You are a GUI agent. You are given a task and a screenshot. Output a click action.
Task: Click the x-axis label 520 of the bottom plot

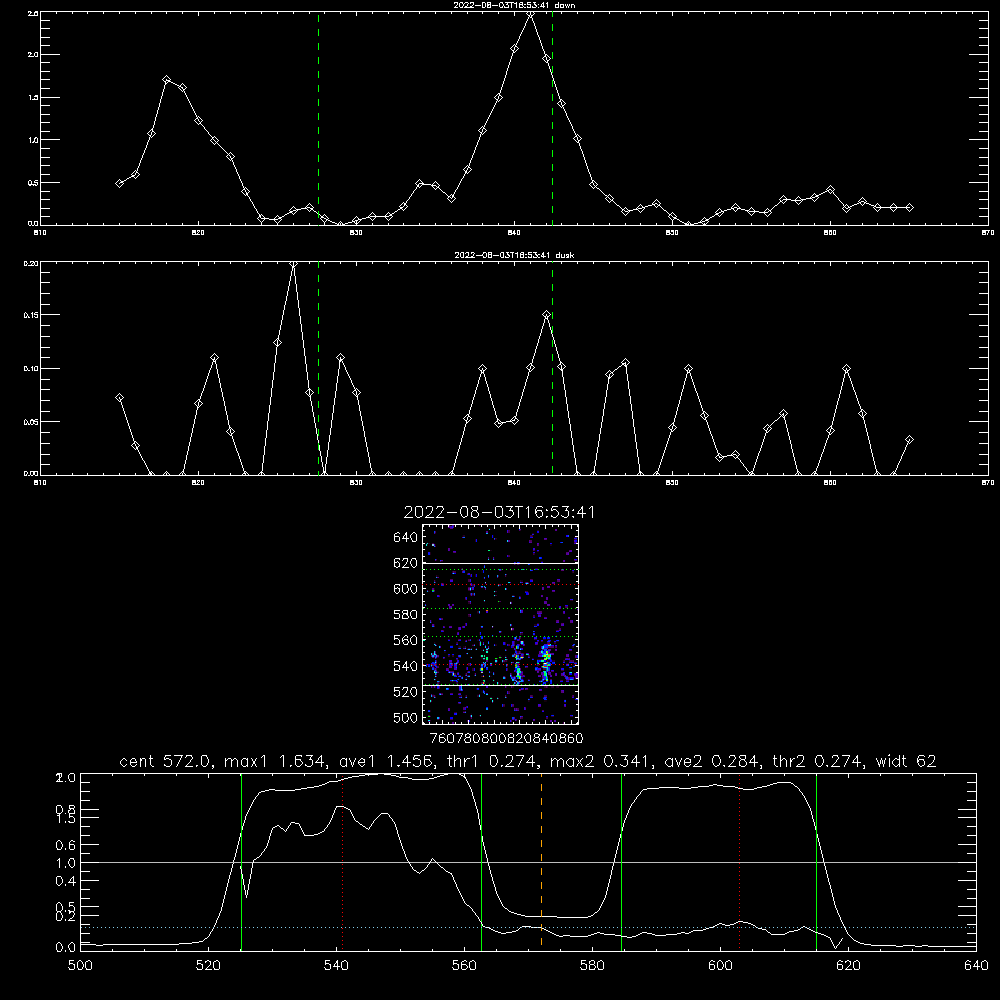tap(208, 966)
